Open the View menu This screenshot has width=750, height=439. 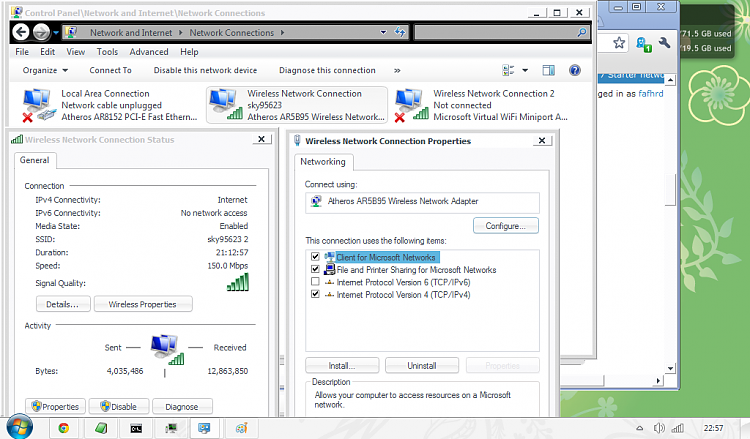[76, 52]
